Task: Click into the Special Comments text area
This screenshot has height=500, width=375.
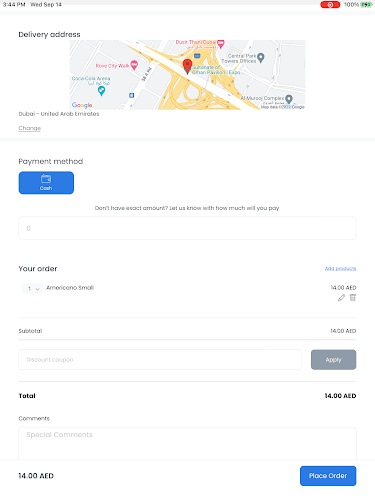Action: point(187,444)
